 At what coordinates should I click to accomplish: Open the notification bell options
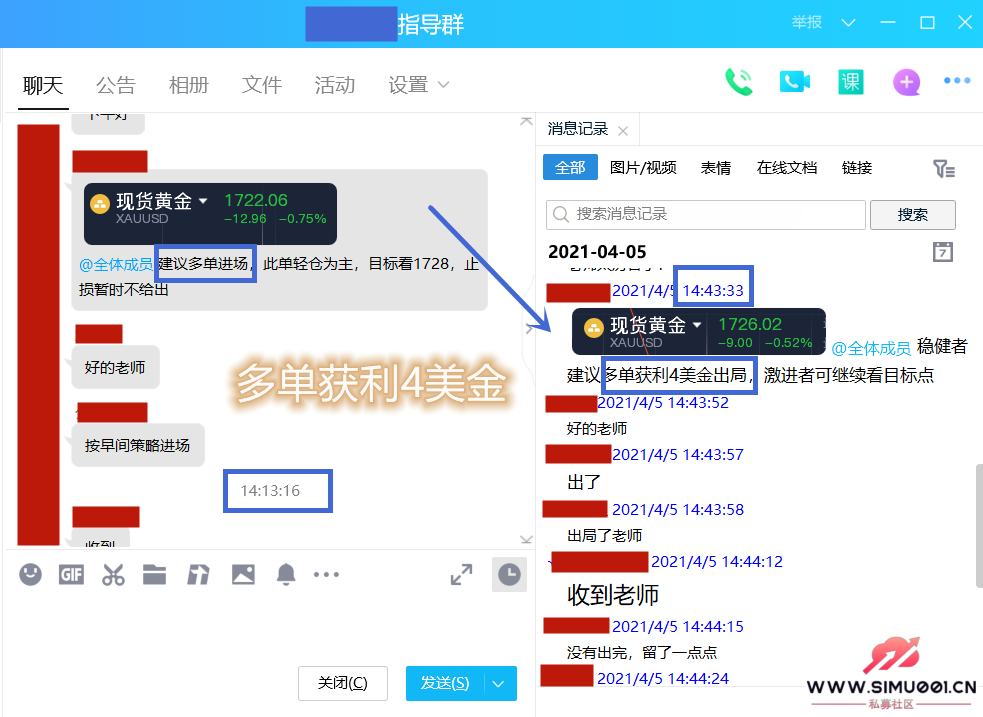pos(286,574)
